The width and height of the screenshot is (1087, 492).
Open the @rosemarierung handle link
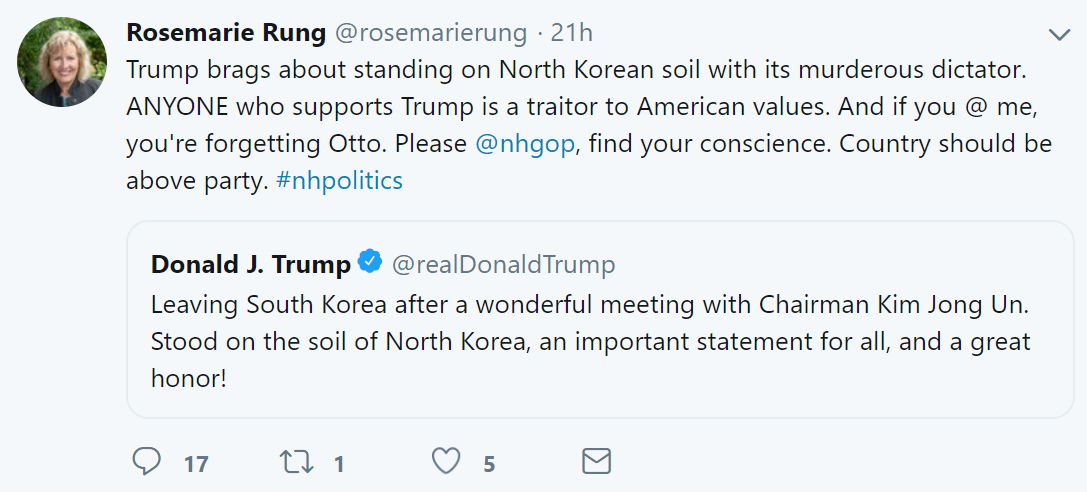(430, 33)
